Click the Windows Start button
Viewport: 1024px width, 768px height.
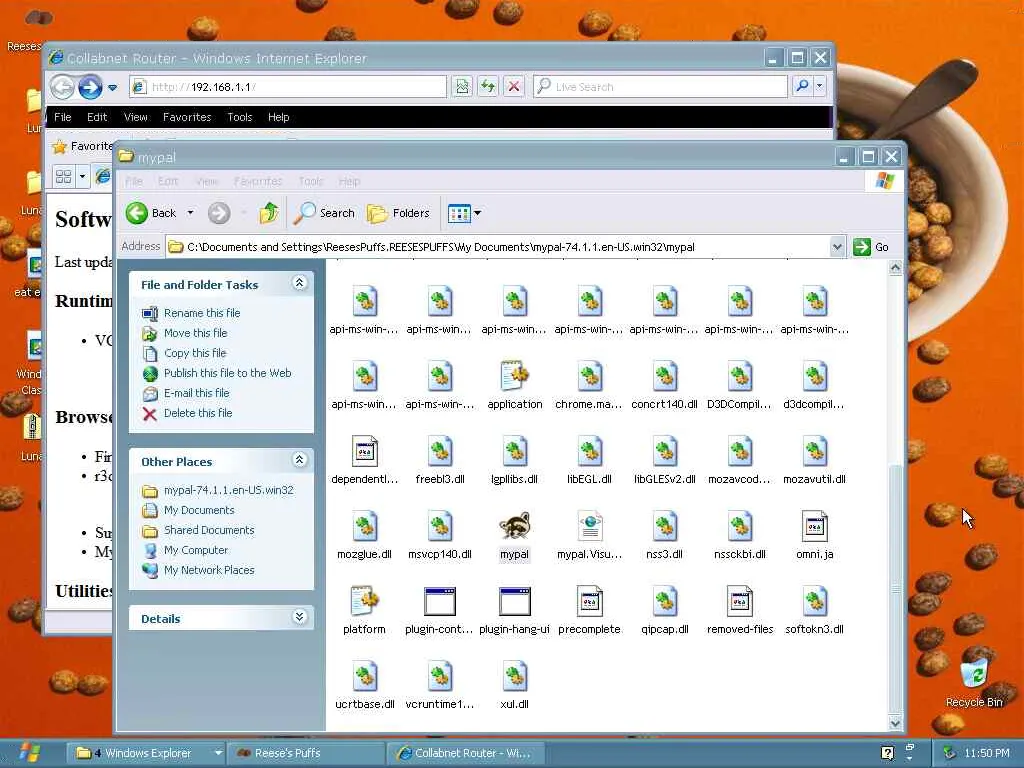coord(27,753)
